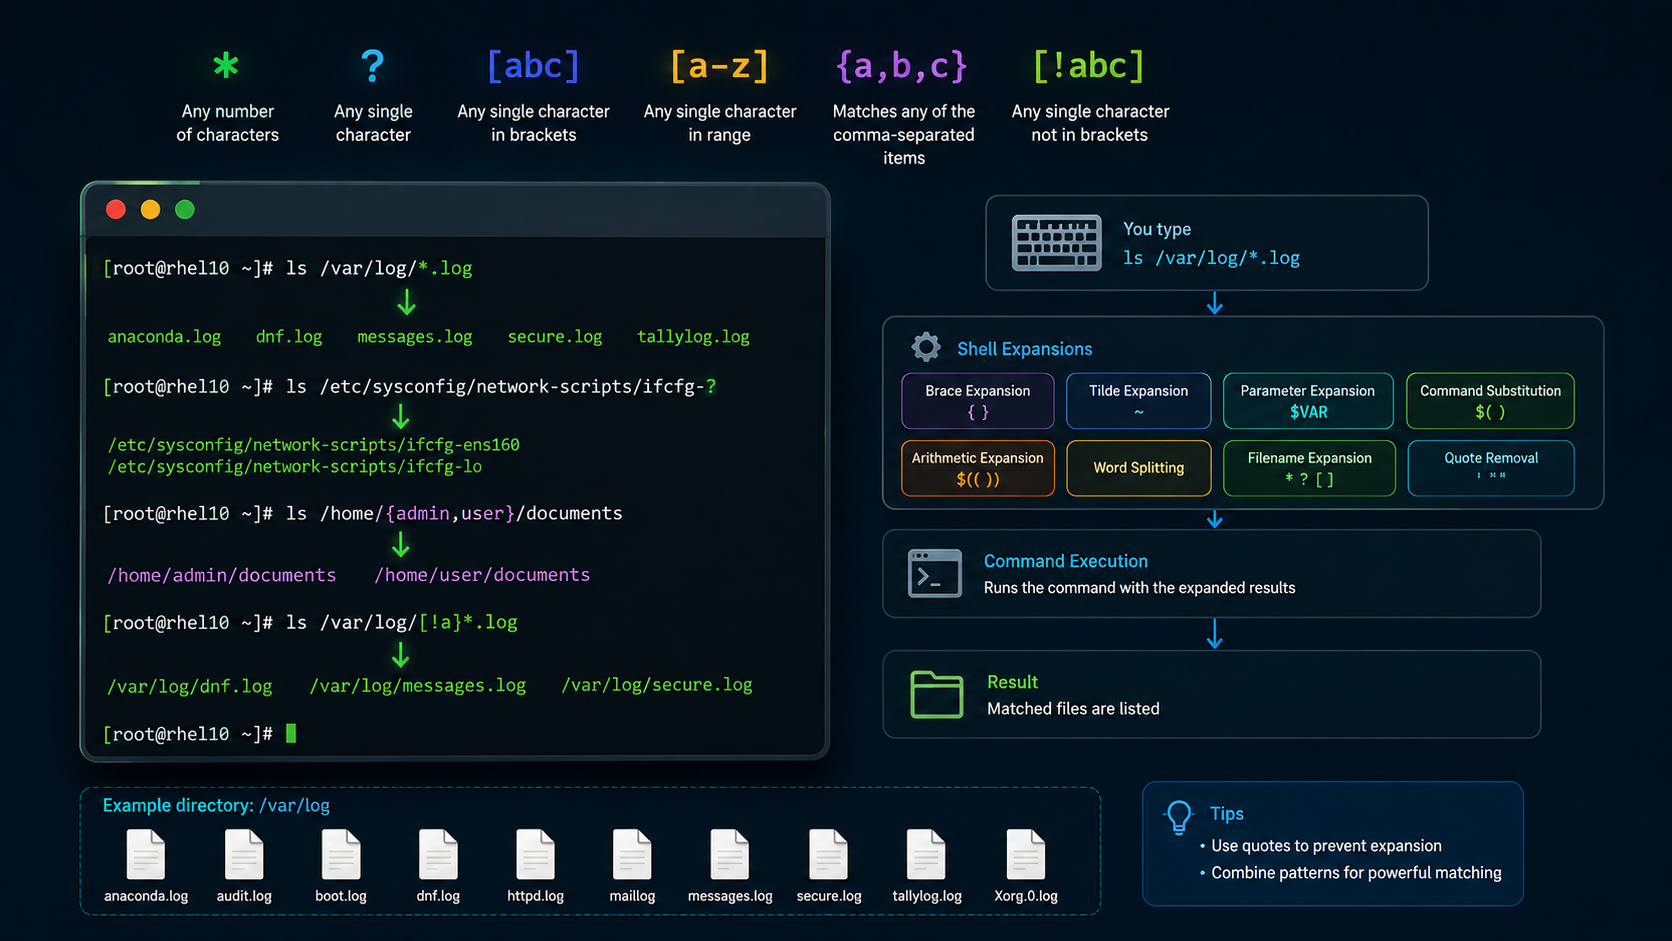Click the dnf.log file icon
Viewport: 1672px width, 941px height.
[438, 855]
